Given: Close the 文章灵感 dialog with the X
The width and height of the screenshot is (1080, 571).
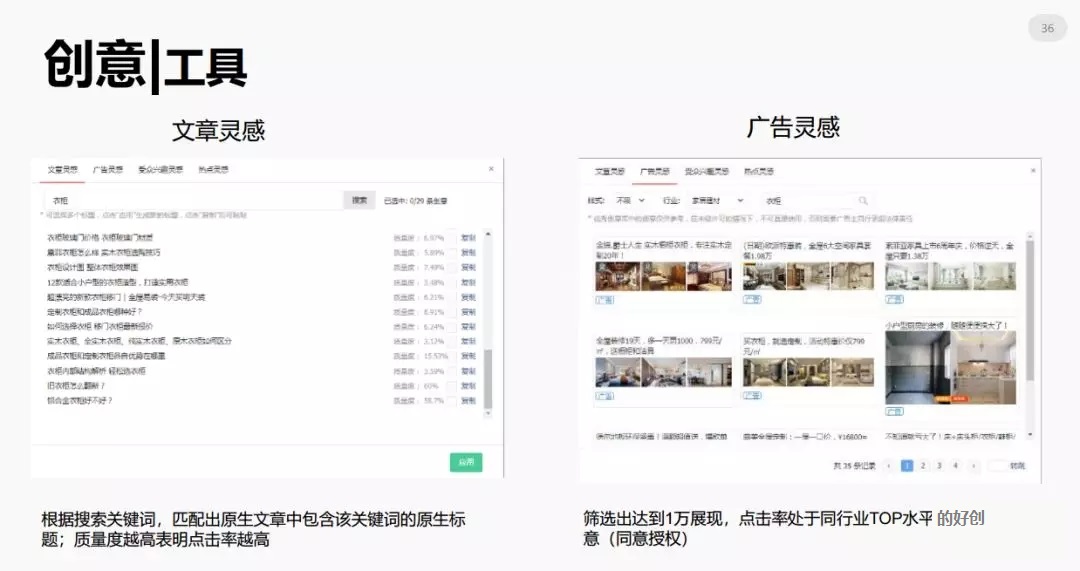Looking at the screenshot, I should (491, 169).
